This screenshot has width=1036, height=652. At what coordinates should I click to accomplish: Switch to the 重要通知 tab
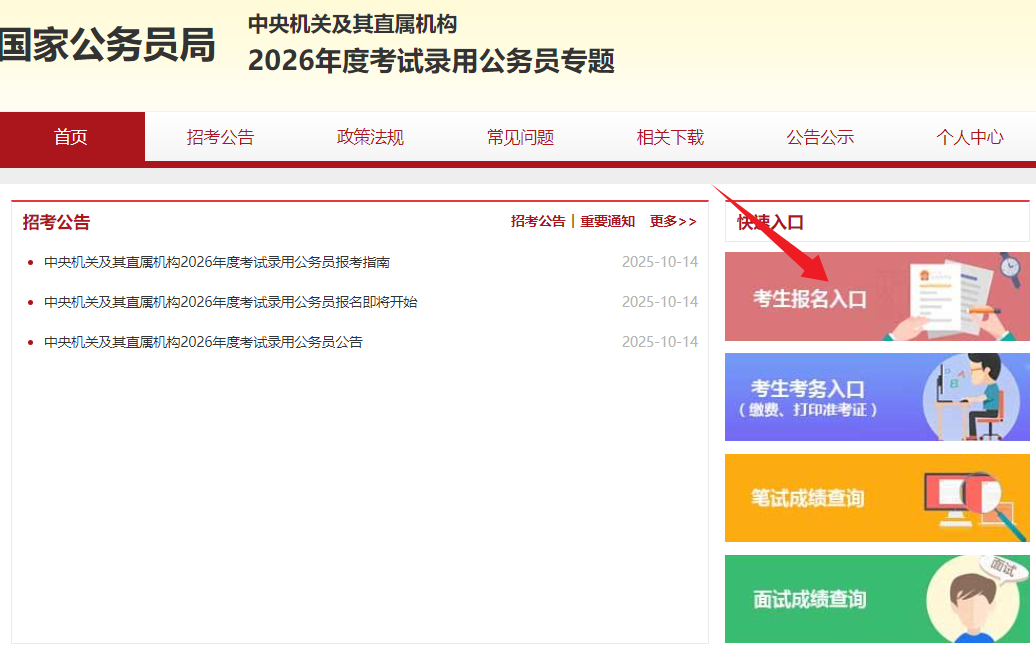(607, 222)
